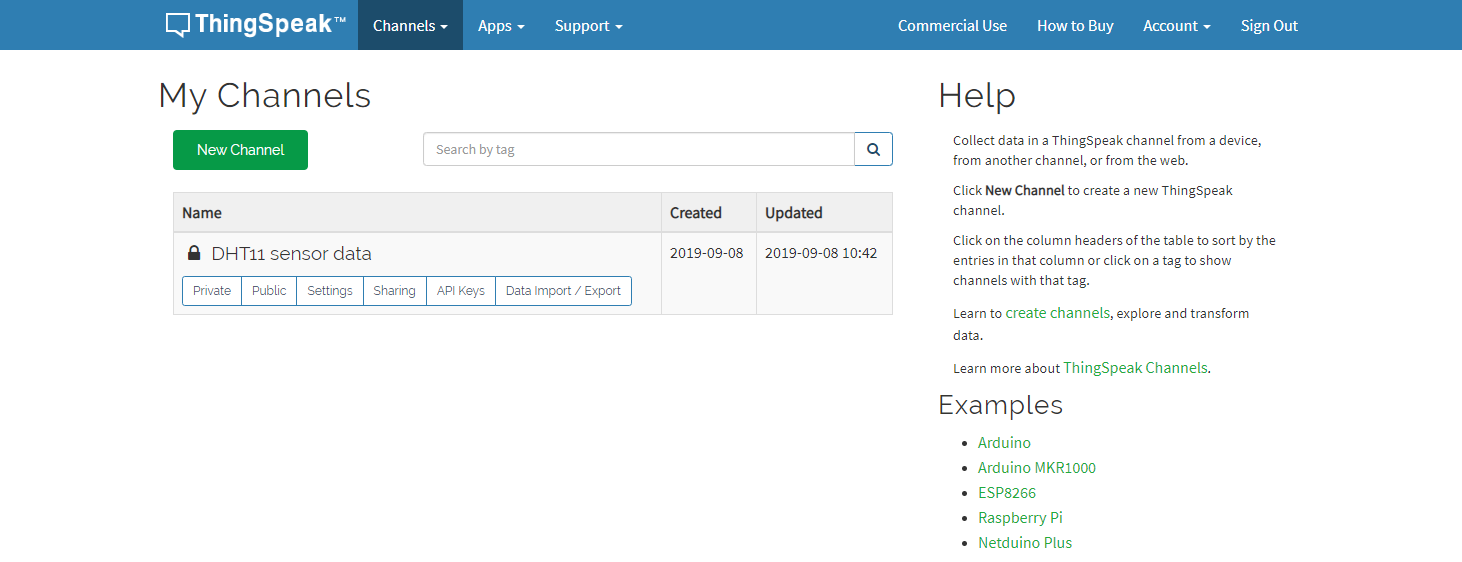
Task: Open DHT11 channel Sharing options
Action: coord(394,291)
